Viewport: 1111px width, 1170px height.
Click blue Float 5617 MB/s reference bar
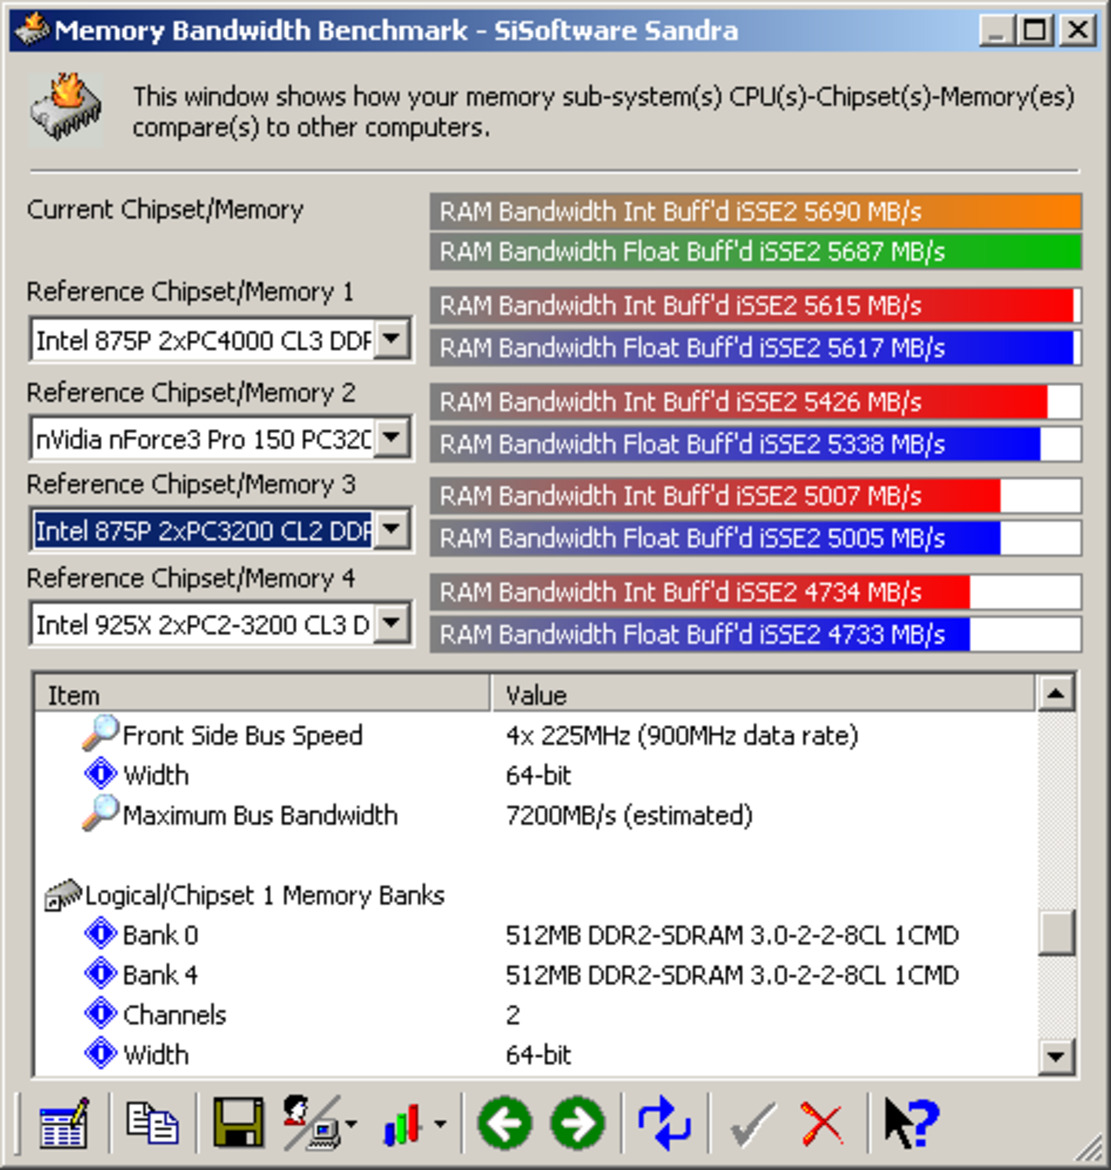tap(756, 348)
